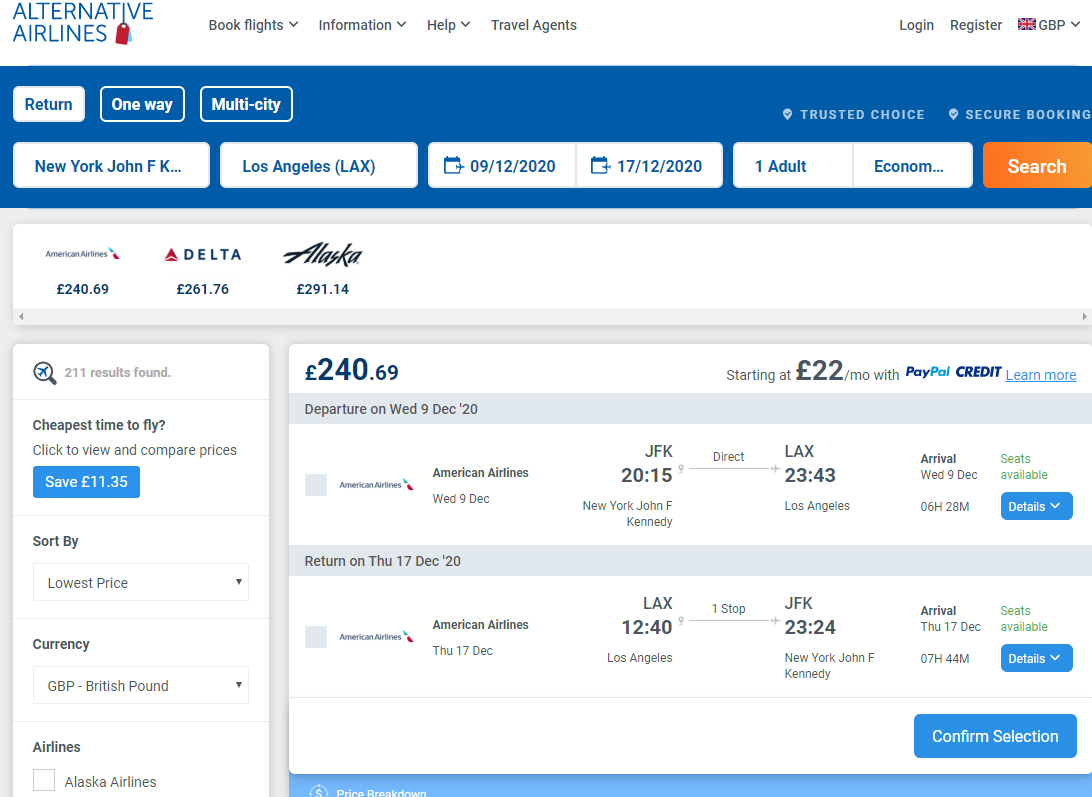The image size is (1092, 797).
Task: Select the outbound JFK to LAX flight checkbox
Action: [x=316, y=485]
